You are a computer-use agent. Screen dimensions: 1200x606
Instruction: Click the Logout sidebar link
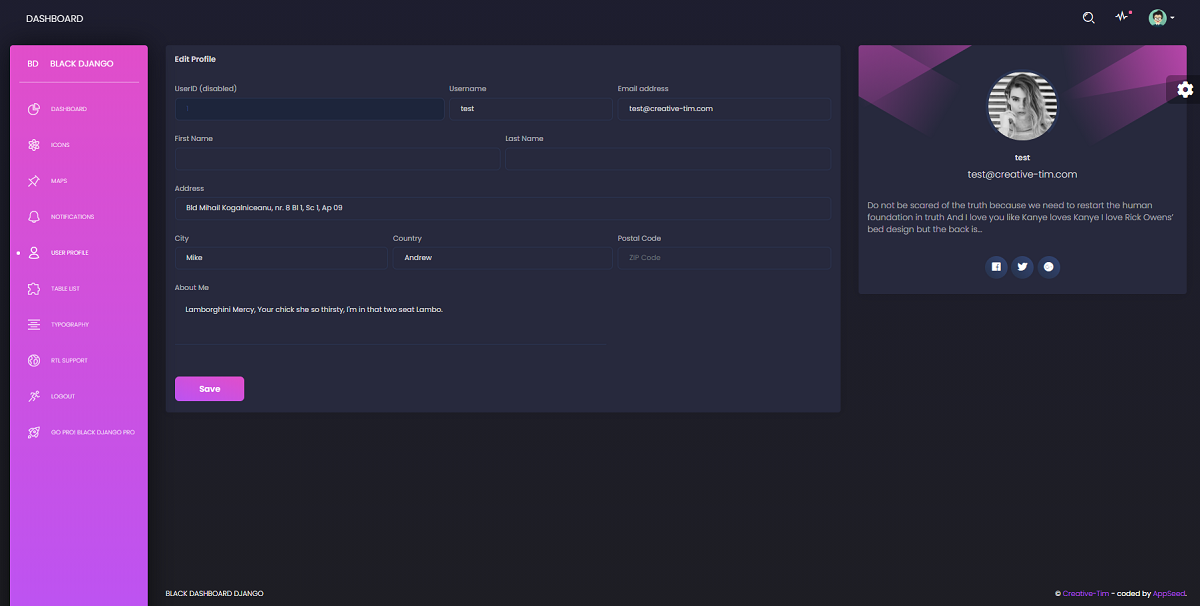62,397
